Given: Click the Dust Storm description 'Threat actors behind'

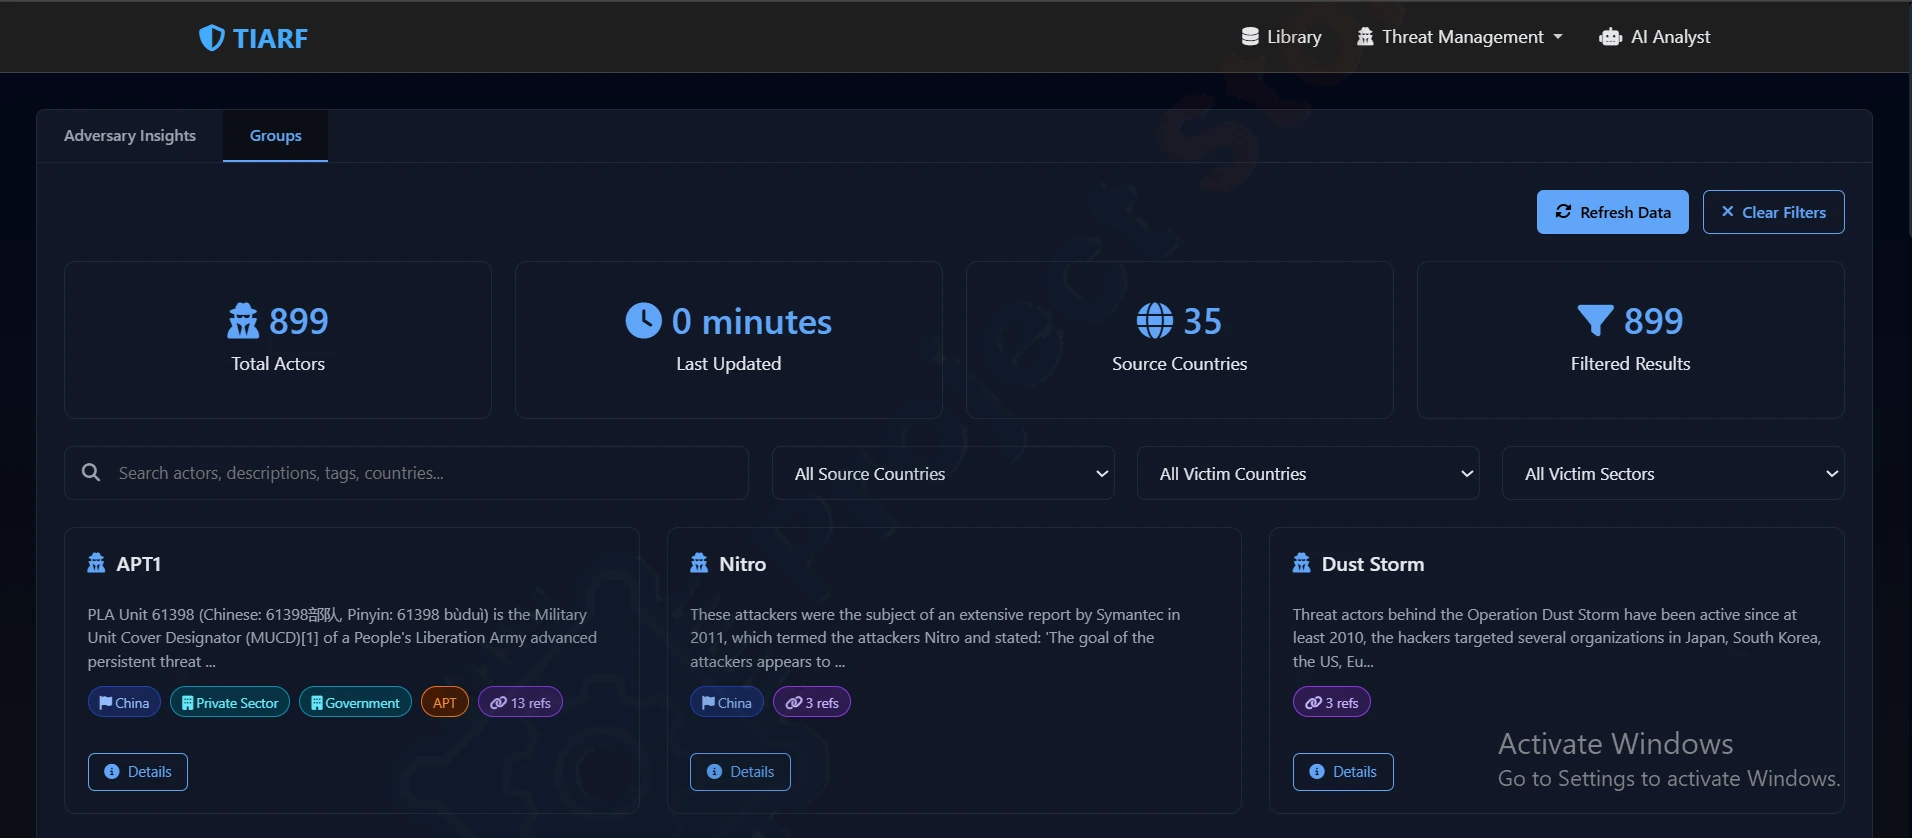Looking at the screenshot, I should 1557,638.
